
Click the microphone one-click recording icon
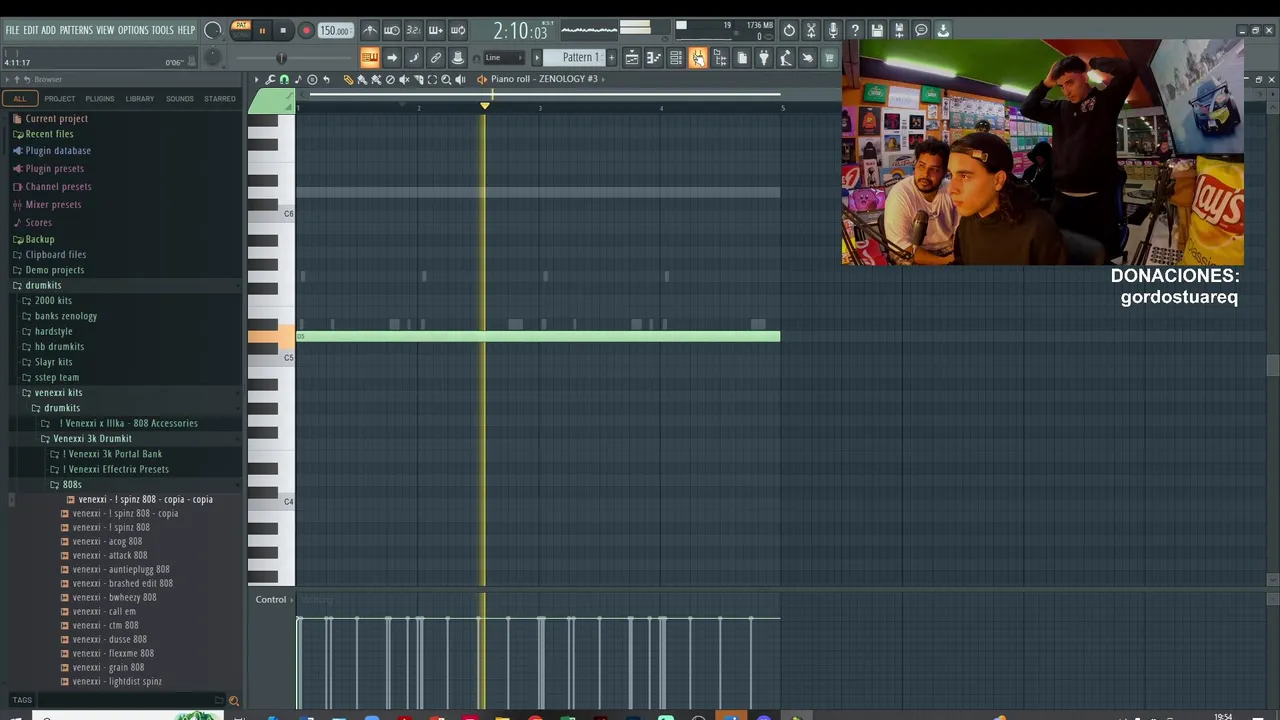click(x=833, y=31)
